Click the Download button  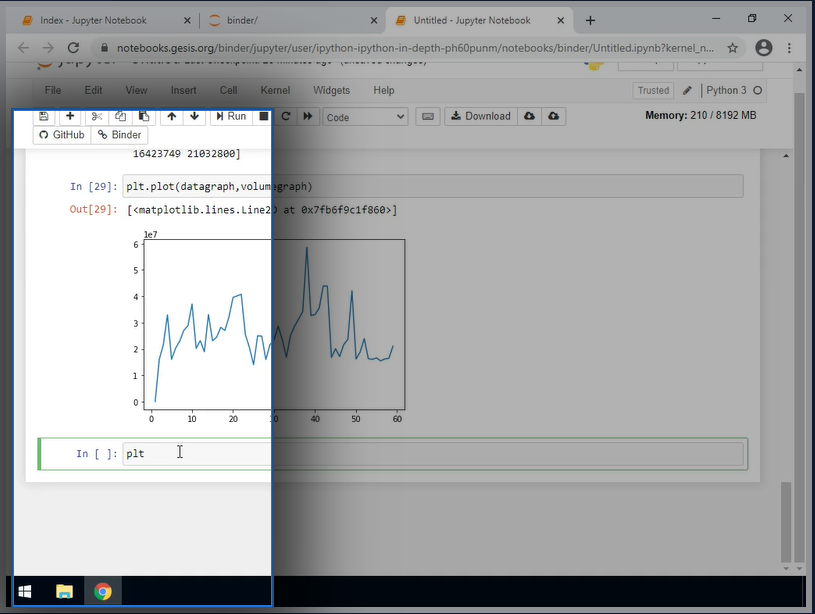point(481,116)
